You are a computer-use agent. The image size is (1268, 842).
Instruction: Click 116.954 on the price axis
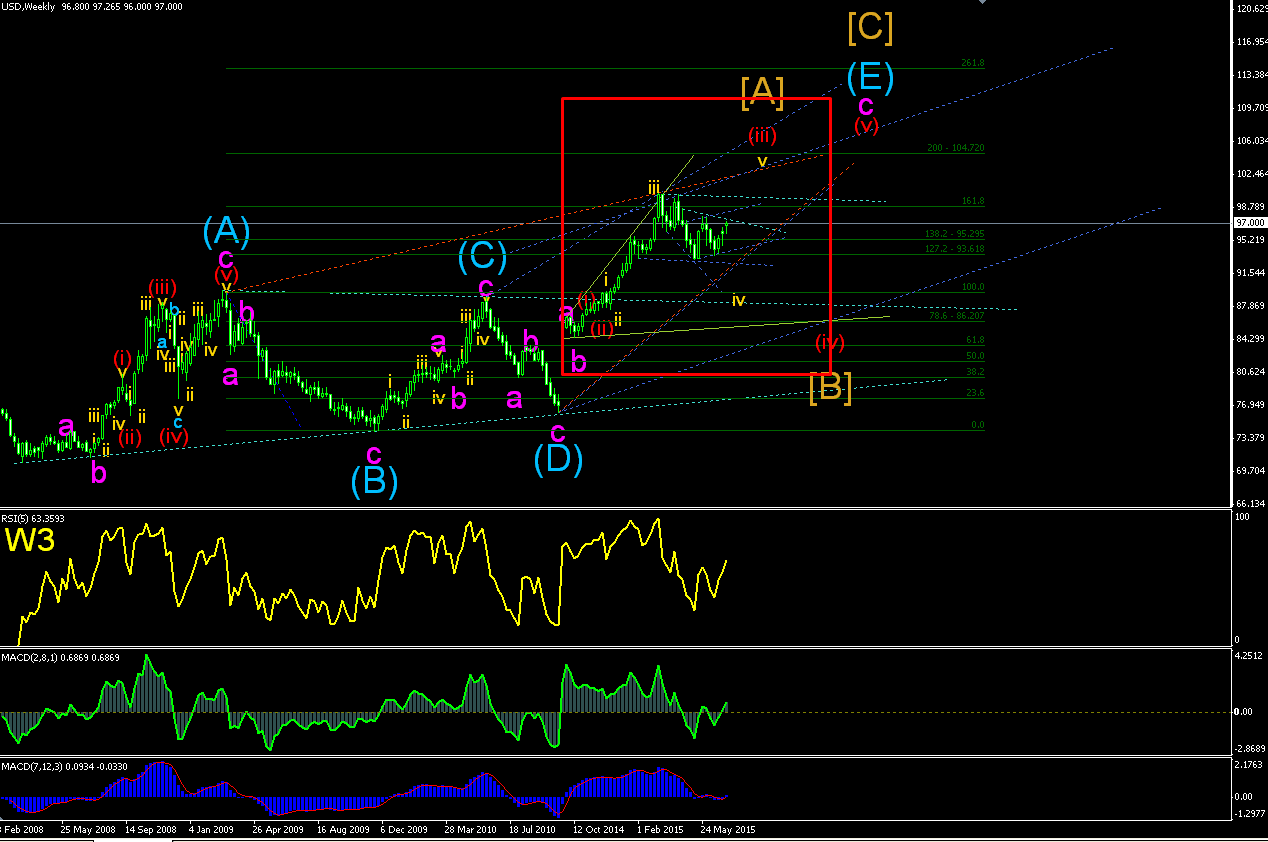(1250, 42)
